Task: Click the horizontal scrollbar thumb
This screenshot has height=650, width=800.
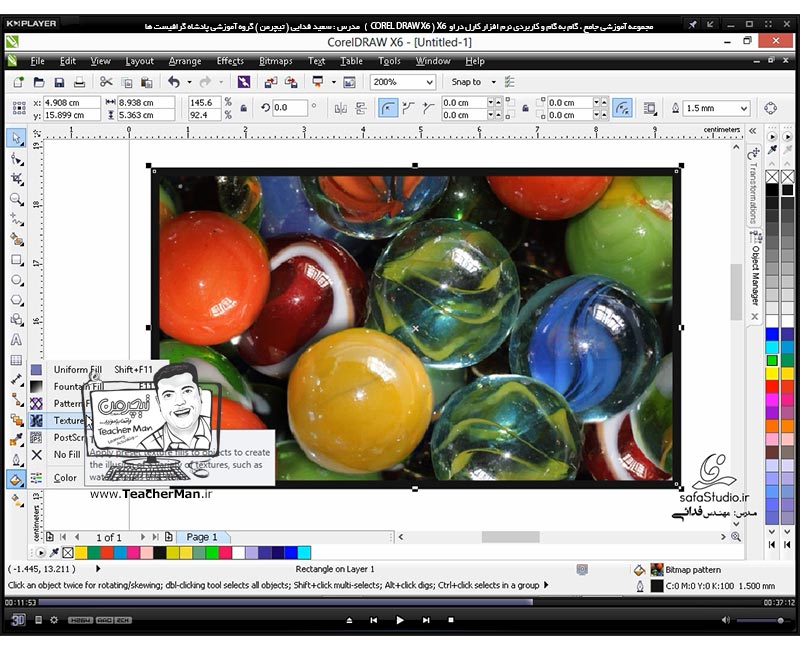Action: click(510, 537)
